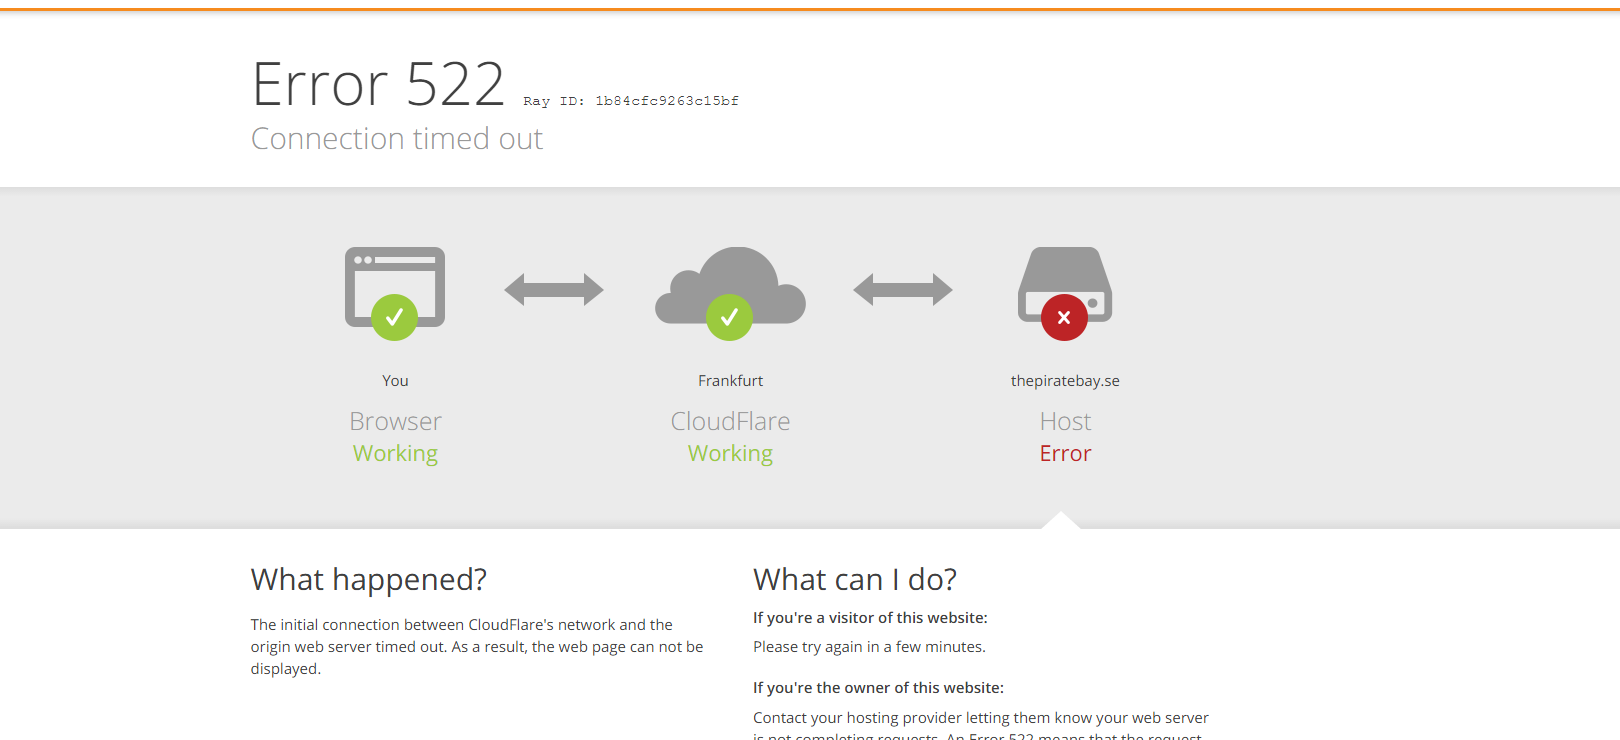Click 'If you're the owner of this website:'
The image size is (1620, 740).
(878, 688)
